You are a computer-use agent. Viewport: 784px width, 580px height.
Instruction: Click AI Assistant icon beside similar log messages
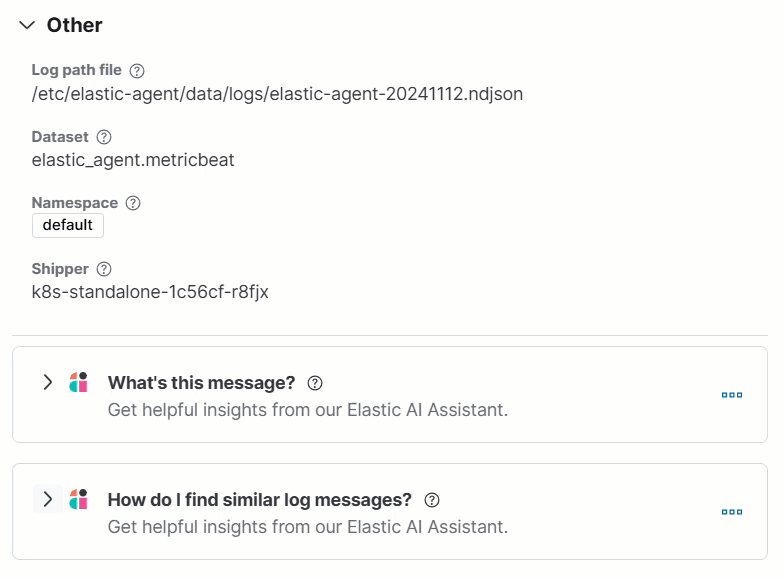[78, 499]
